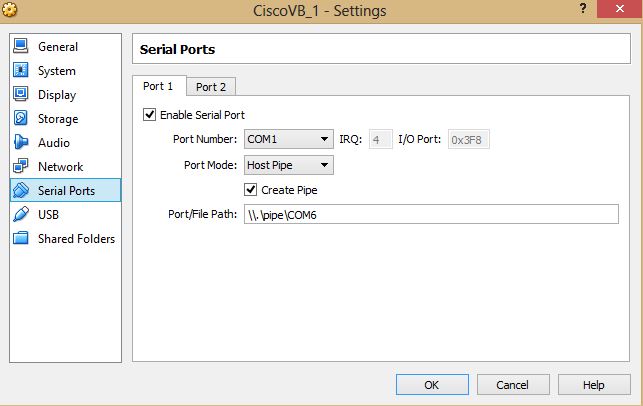Click the General category icon

[x=20, y=47]
